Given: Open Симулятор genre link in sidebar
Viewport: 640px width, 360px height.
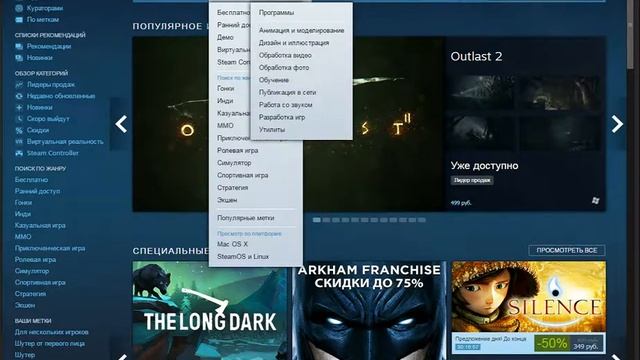Looking at the screenshot, I should [32, 271].
